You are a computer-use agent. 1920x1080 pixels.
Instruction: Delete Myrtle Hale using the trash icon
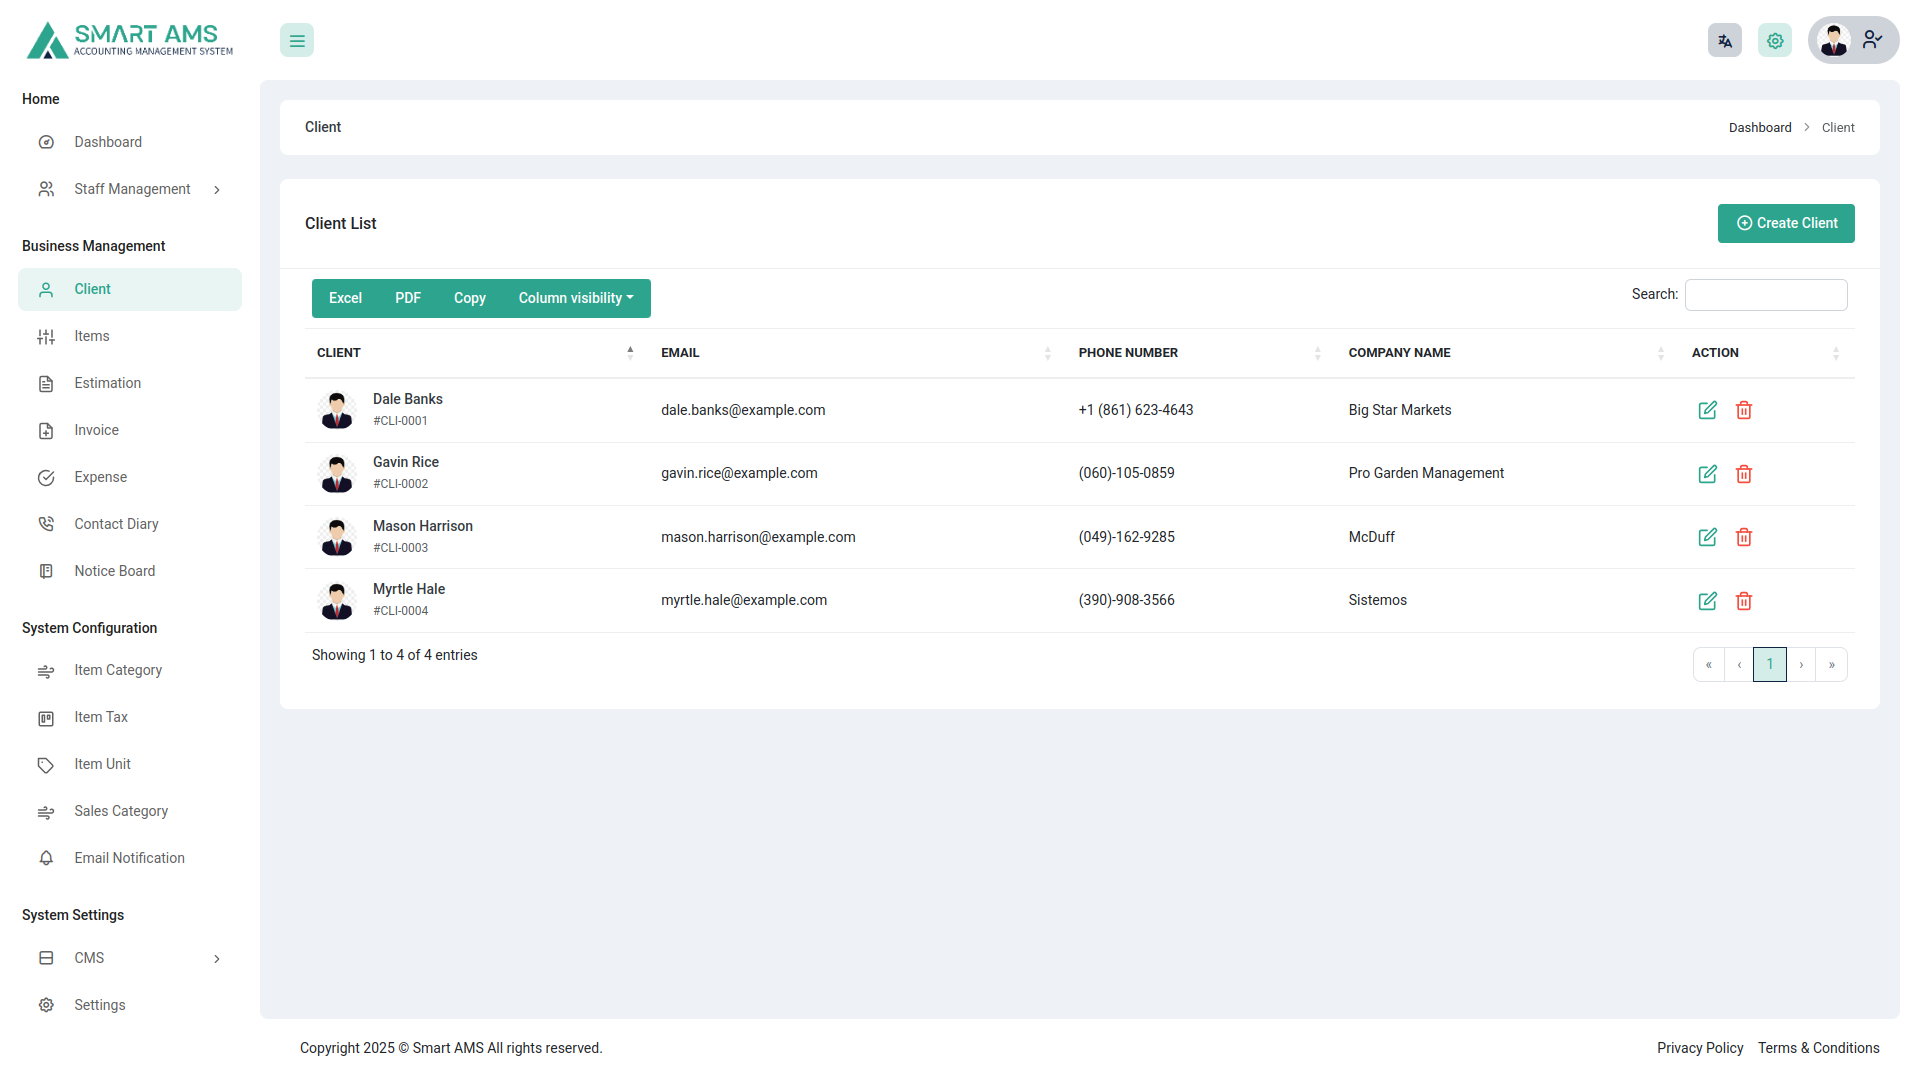click(x=1744, y=601)
